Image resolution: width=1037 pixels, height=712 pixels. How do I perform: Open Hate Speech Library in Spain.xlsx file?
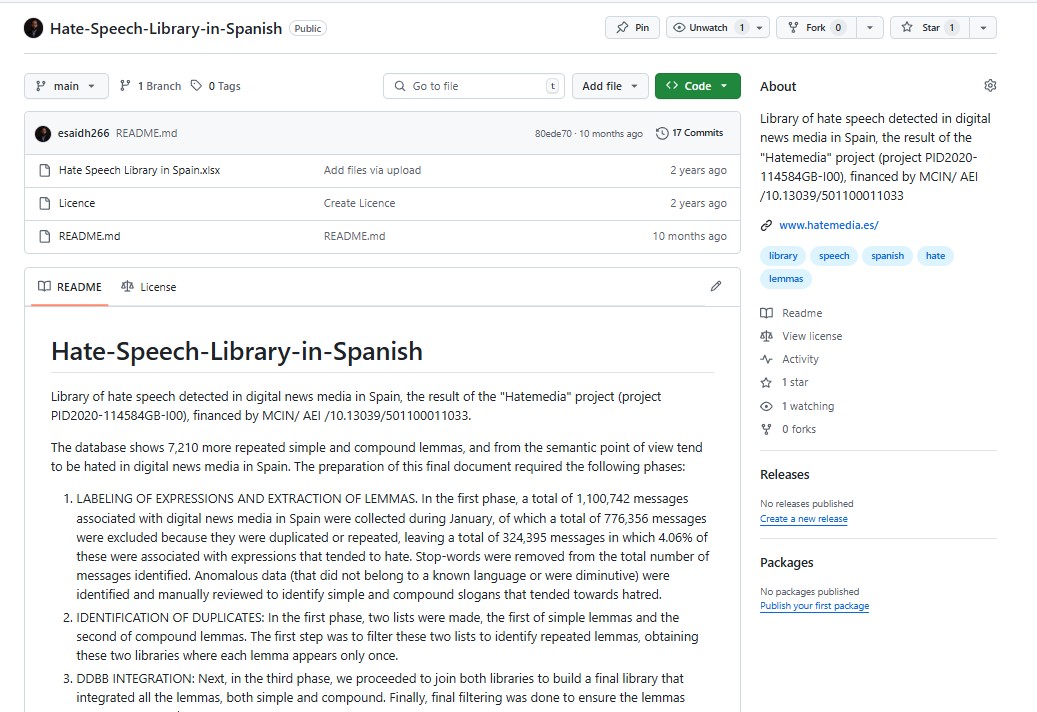pyautogui.click(x=140, y=171)
